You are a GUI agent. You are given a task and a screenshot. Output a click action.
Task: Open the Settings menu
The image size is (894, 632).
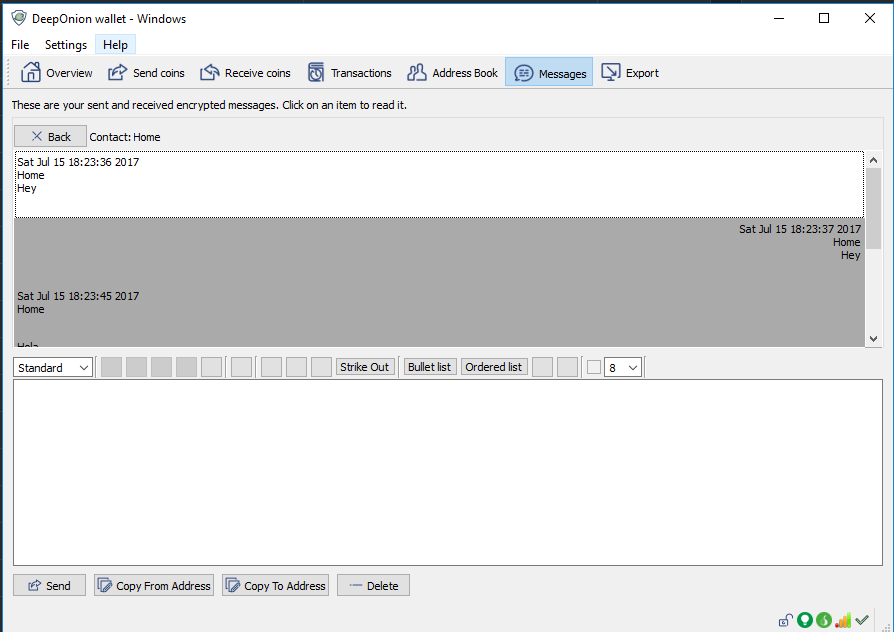click(x=66, y=44)
